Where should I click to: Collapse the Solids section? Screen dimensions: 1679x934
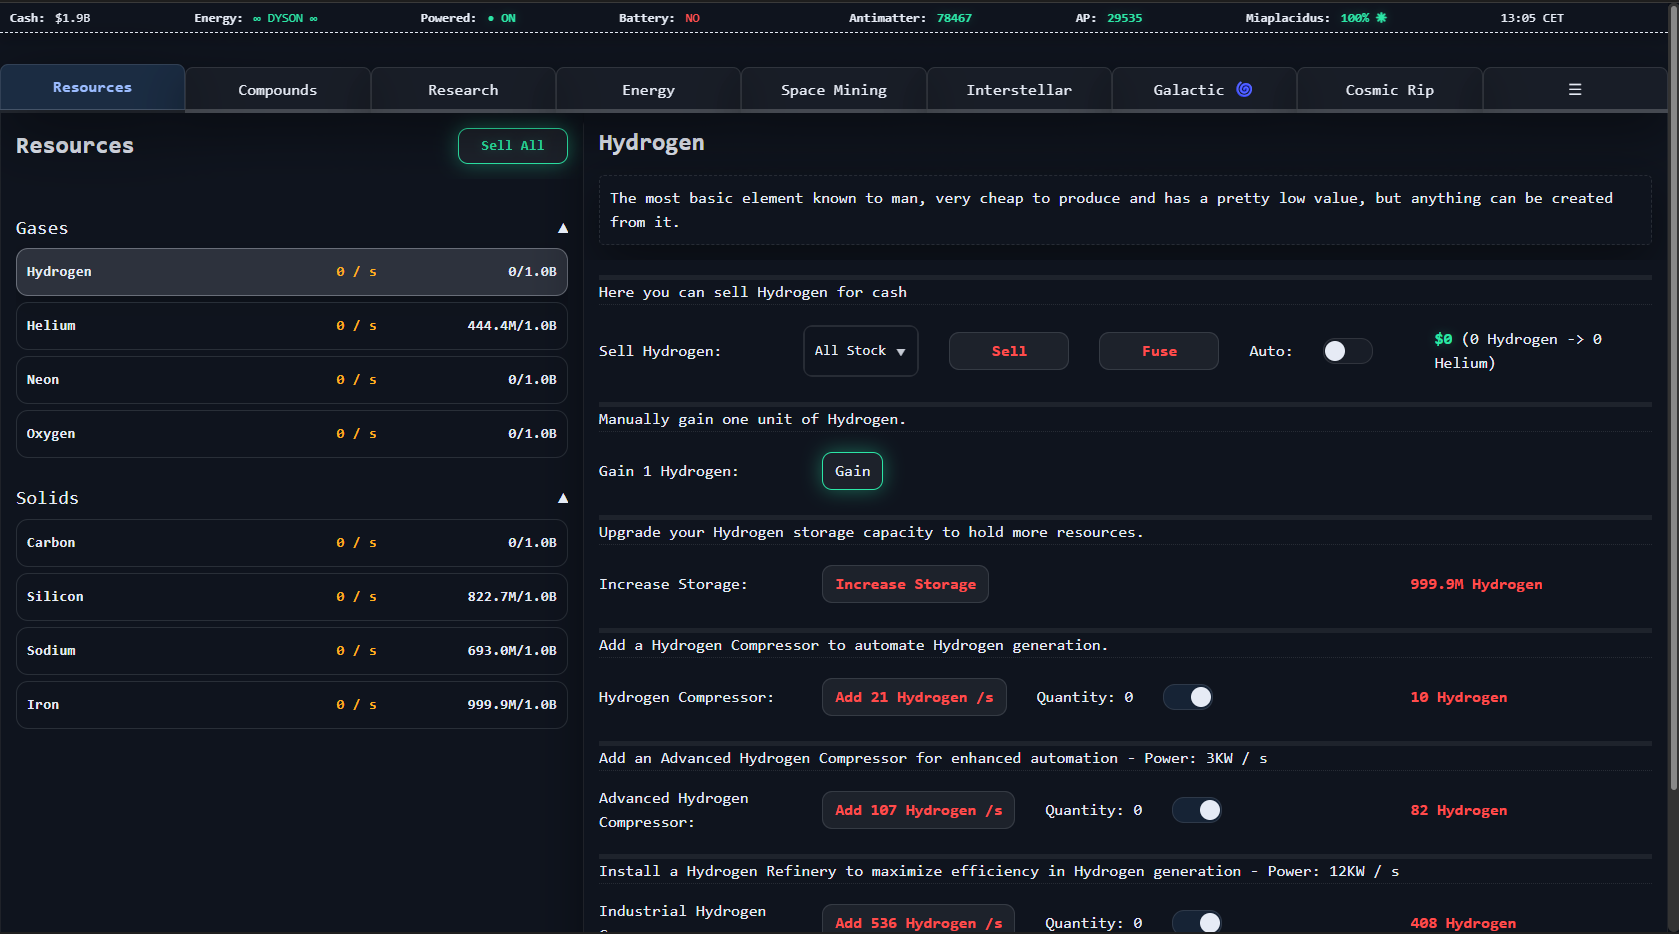(x=563, y=498)
